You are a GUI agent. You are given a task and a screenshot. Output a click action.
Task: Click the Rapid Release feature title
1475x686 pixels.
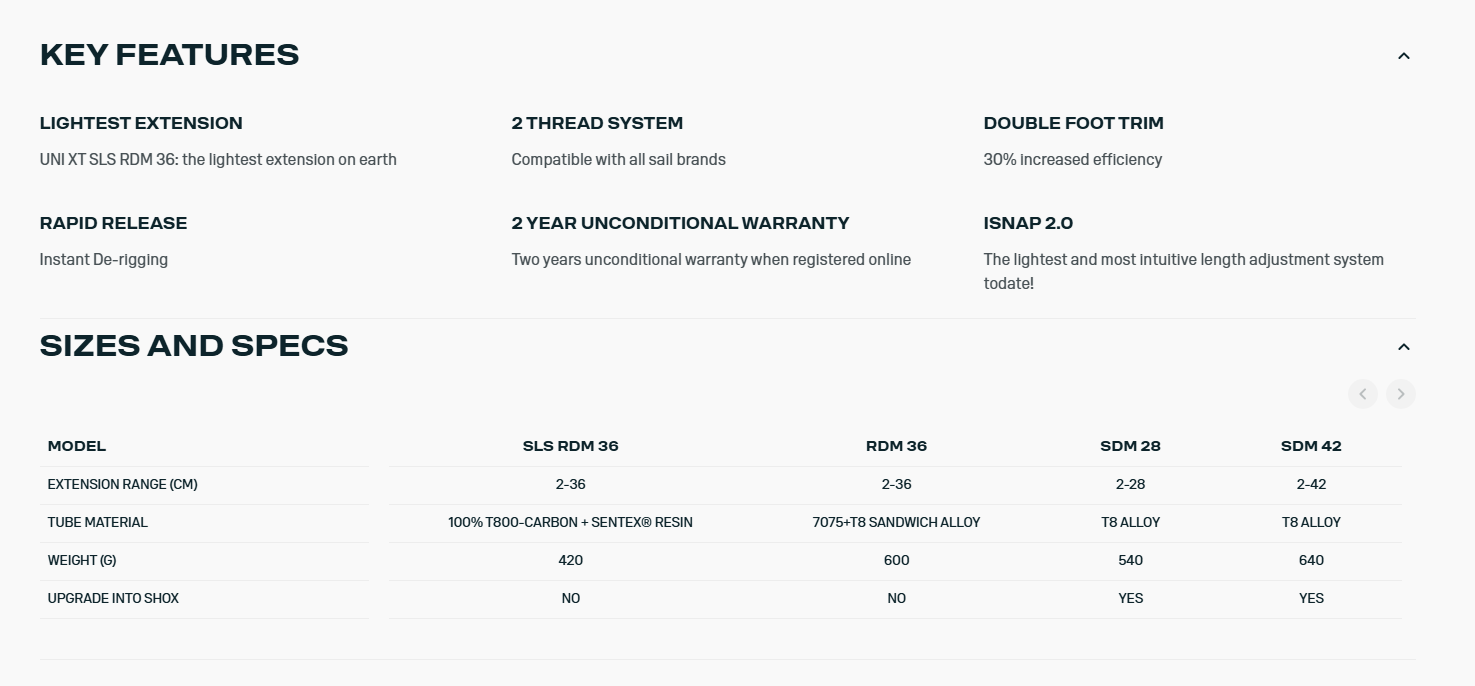[x=113, y=223]
